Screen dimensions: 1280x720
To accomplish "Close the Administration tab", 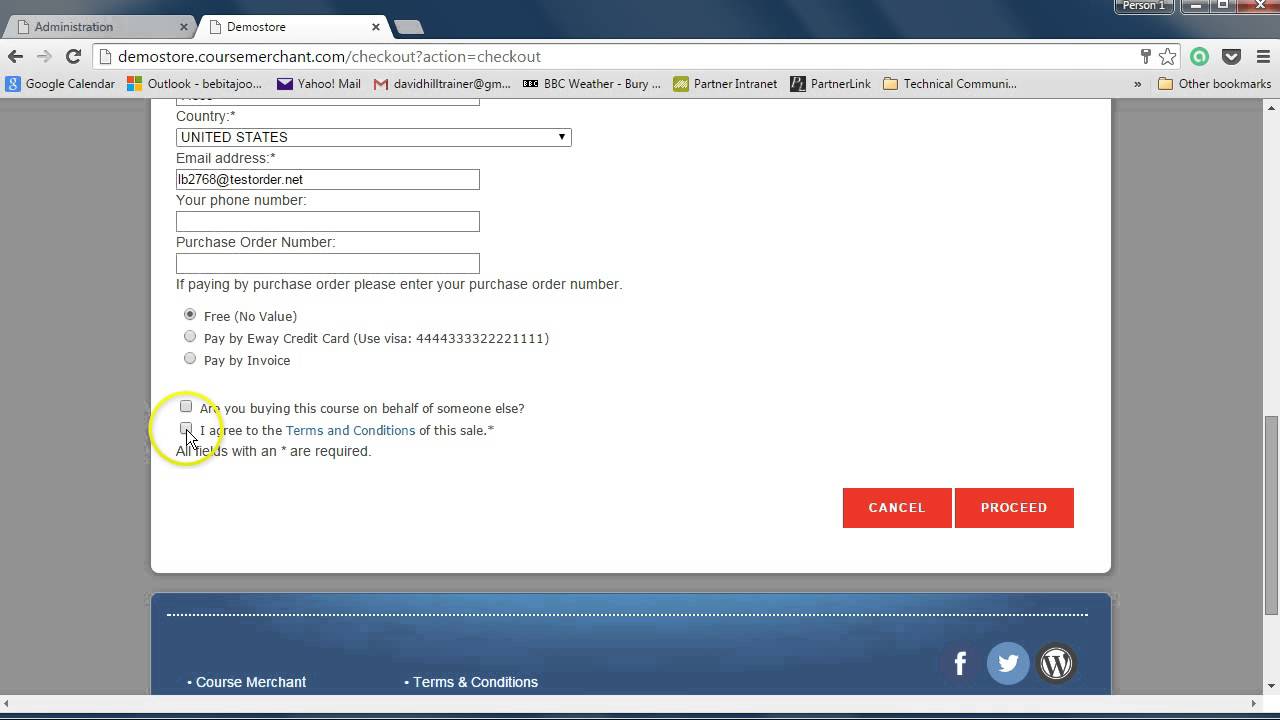I will click(x=184, y=27).
